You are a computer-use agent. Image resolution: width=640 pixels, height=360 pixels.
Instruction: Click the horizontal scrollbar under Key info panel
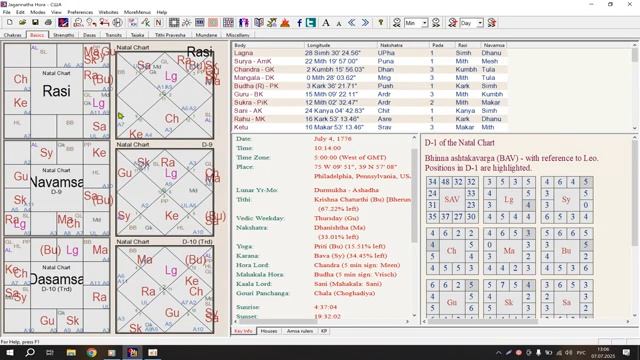coord(322,322)
